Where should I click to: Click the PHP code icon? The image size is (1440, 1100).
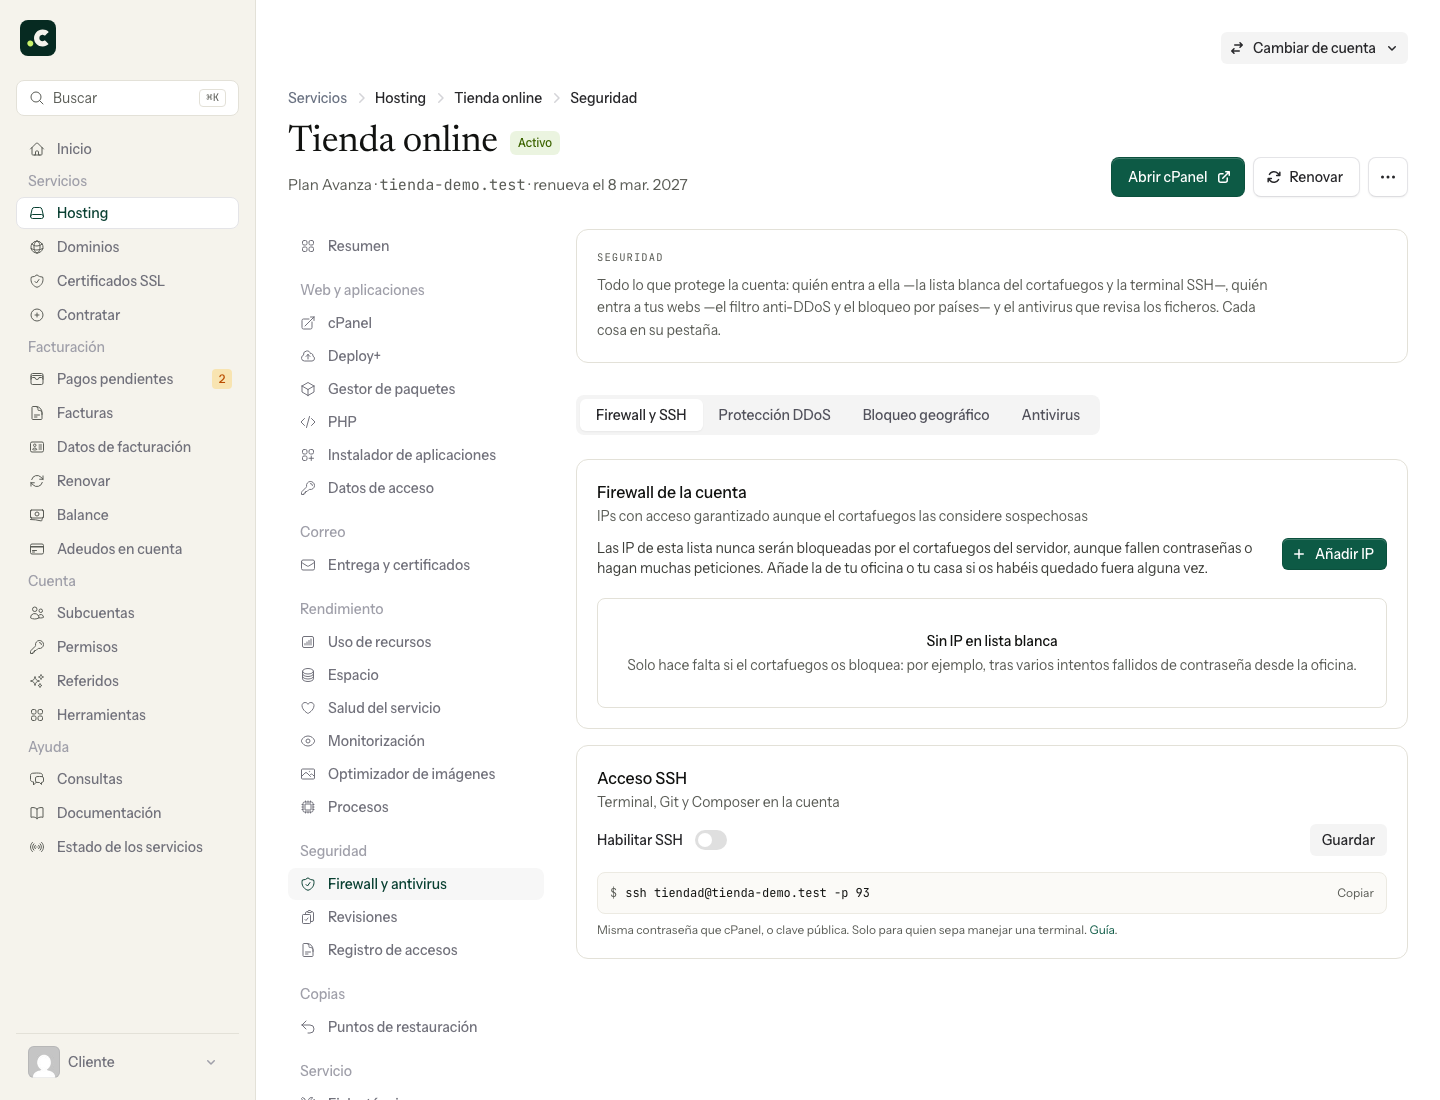click(308, 422)
